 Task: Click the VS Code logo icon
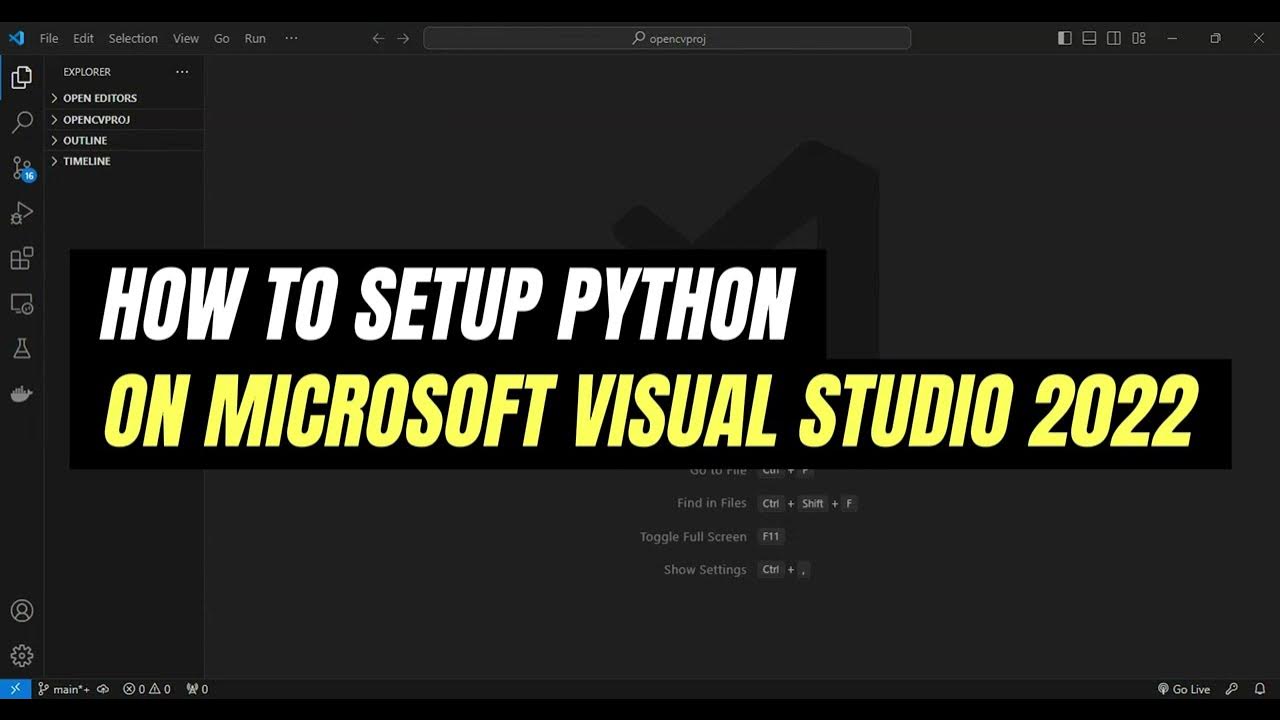(x=16, y=38)
